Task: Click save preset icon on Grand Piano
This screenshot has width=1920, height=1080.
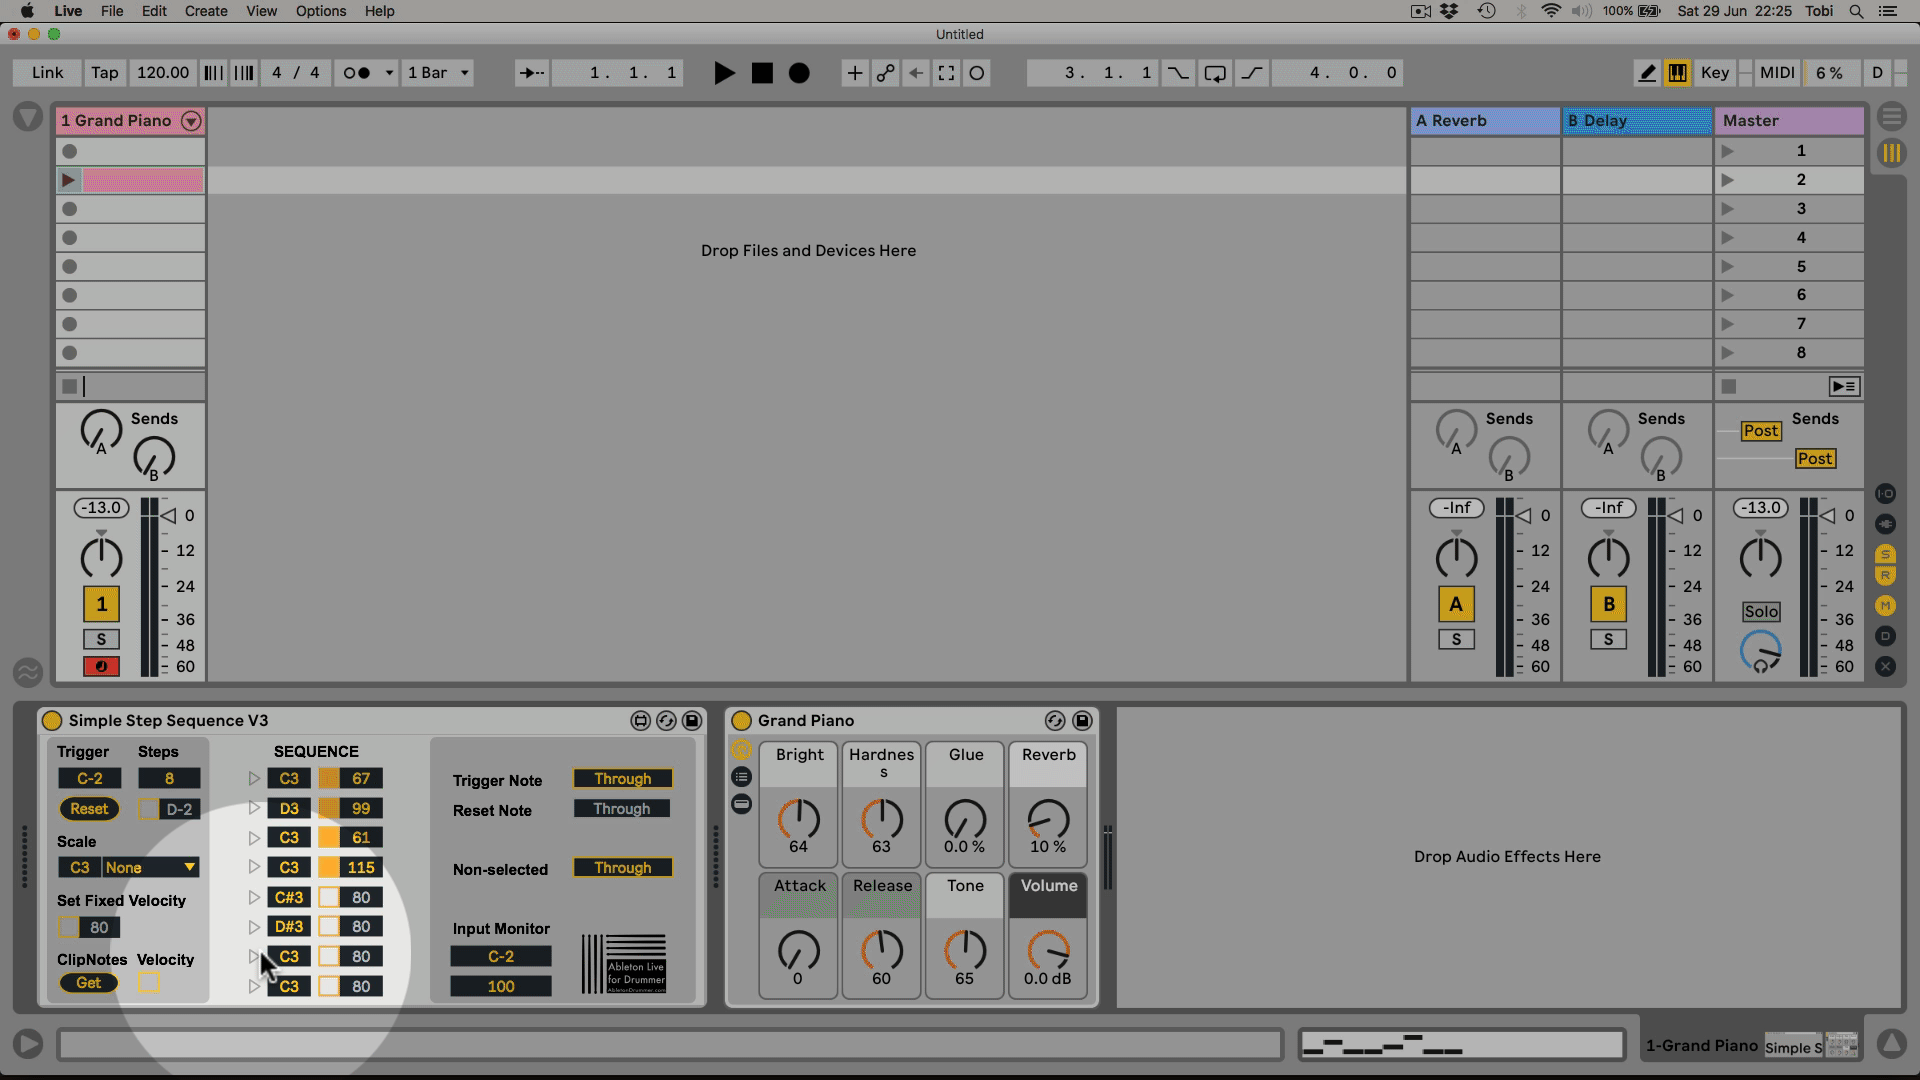Action: [1082, 721]
